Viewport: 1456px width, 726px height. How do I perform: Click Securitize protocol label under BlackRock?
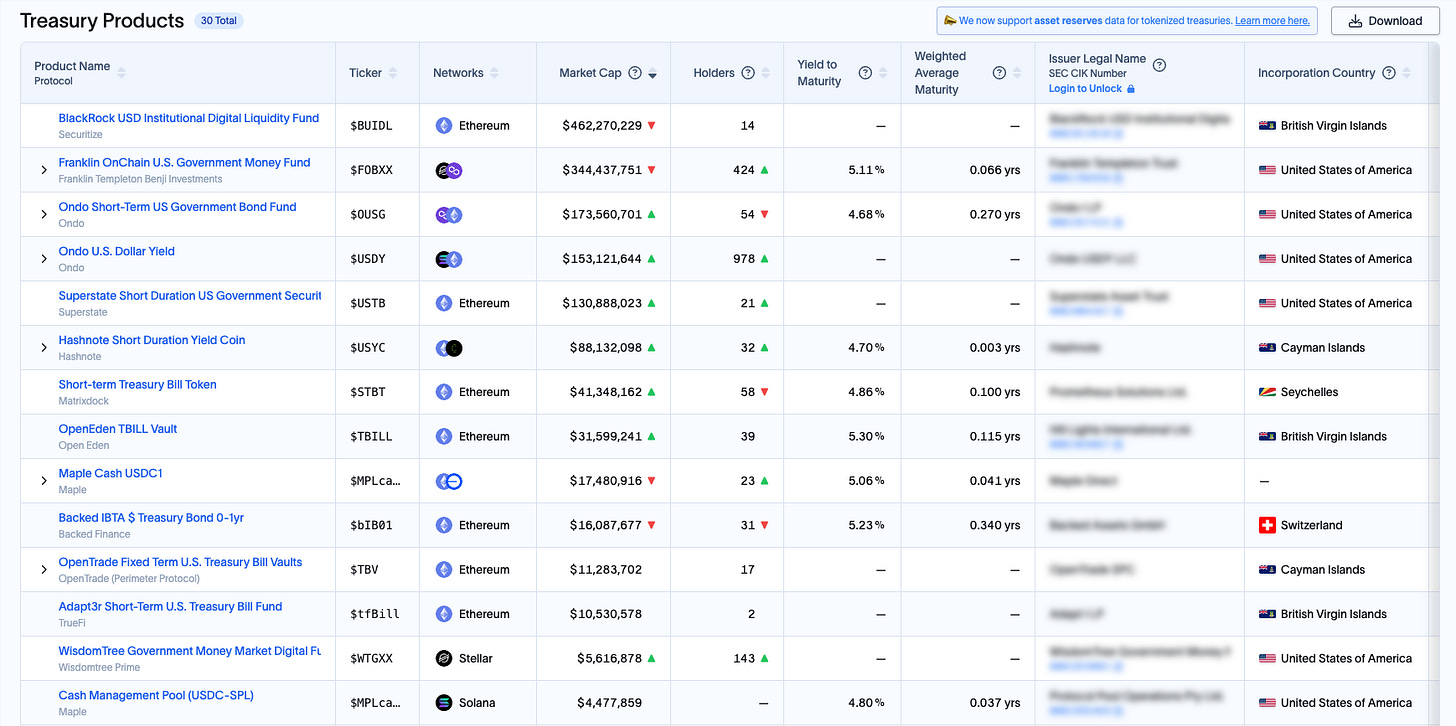coord(80,135)
